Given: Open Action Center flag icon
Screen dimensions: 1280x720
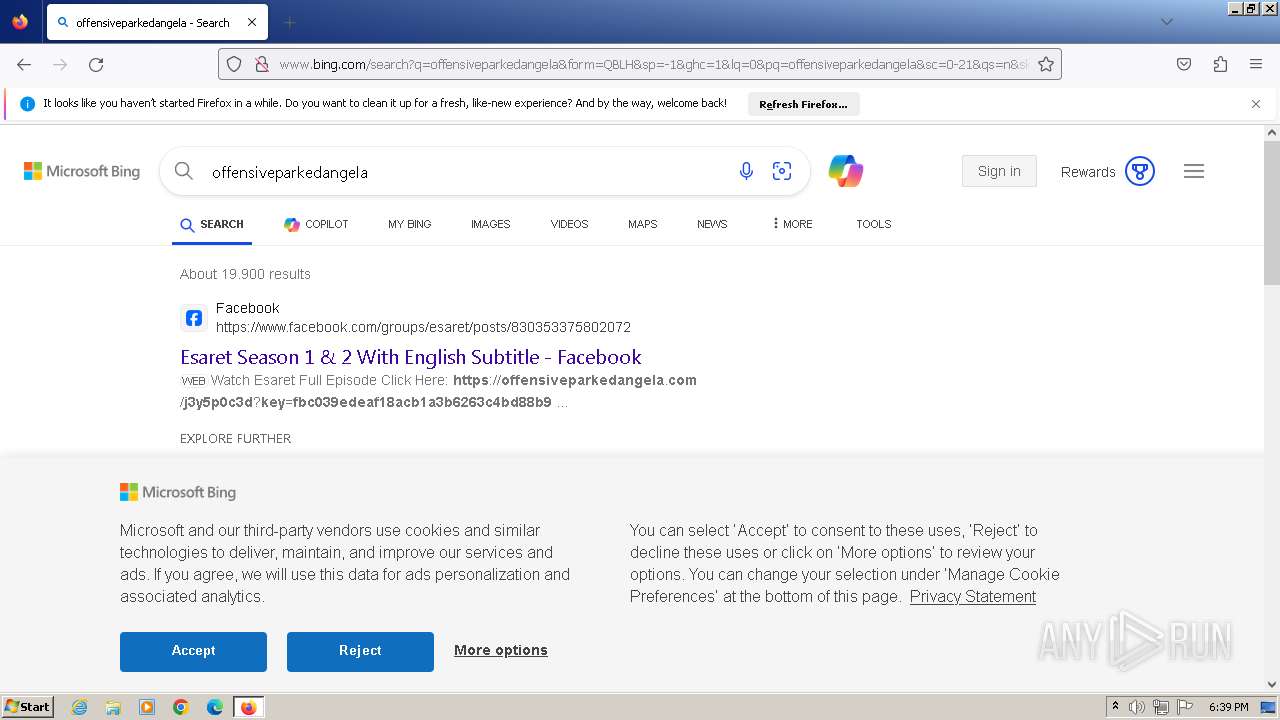Looking at the screenshot, I should tap(1185, 707).
